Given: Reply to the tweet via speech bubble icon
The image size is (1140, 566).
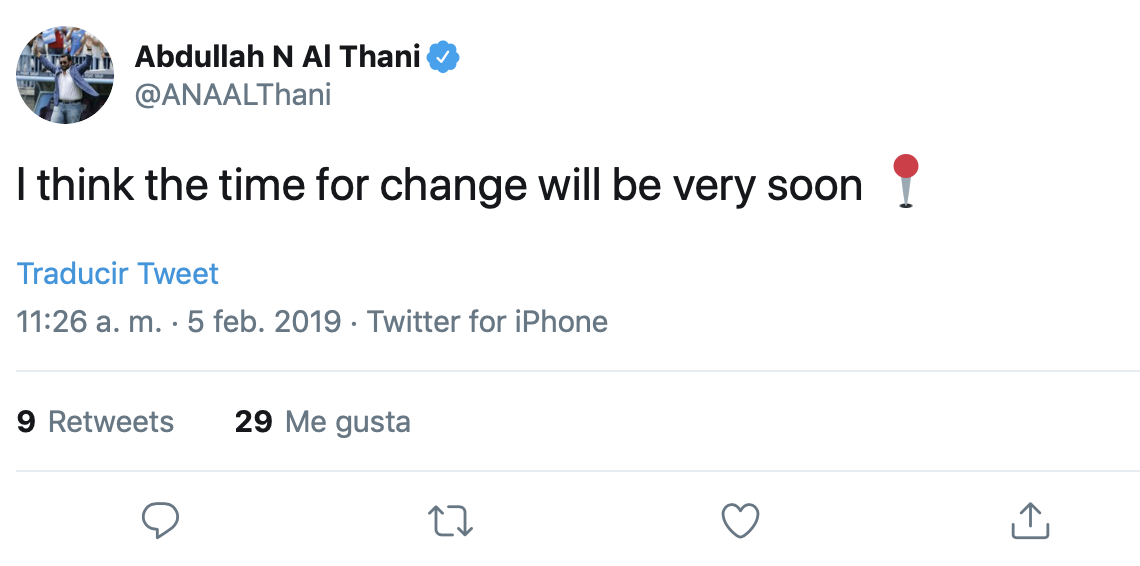Looking at the screenshot, I should coord(160,520).
